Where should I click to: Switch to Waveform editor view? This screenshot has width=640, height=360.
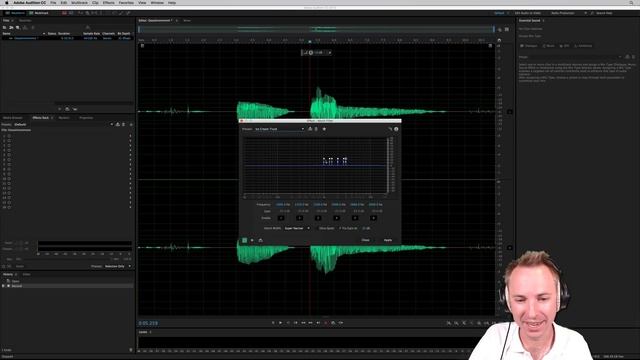pyautogui.click(x=14, y=13)
